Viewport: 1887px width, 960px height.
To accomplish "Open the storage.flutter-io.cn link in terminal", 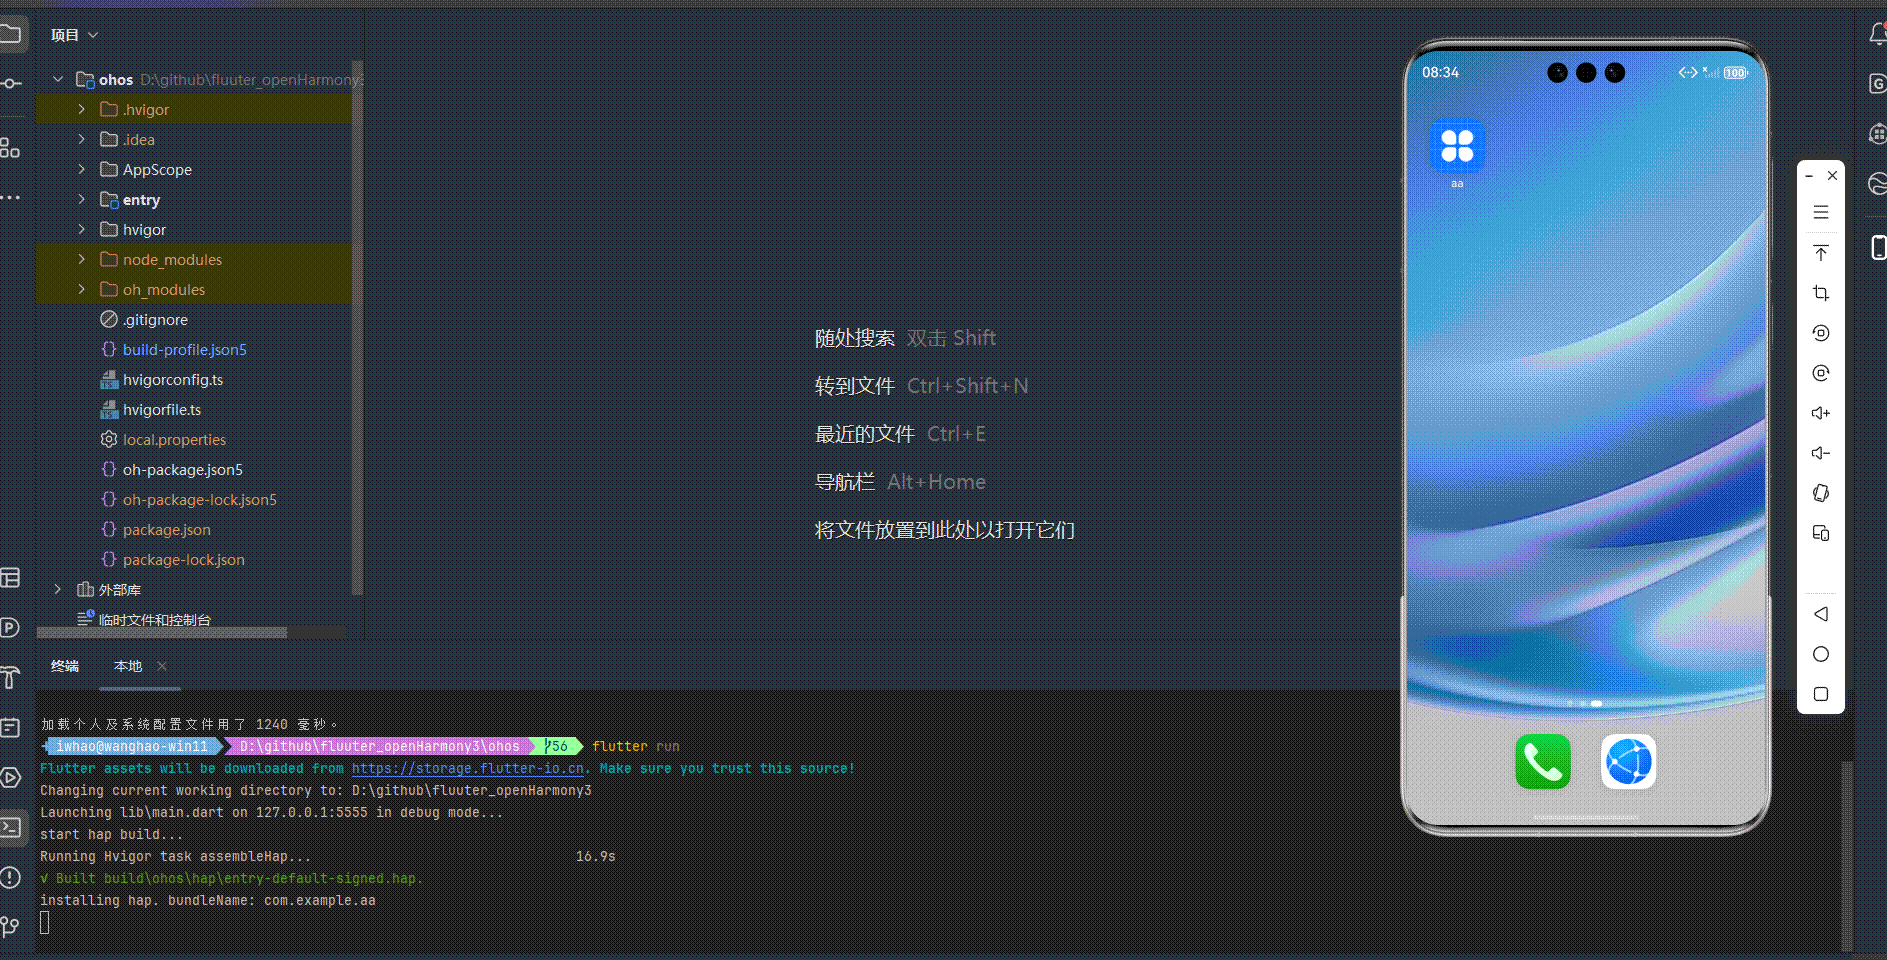I will point(467,768).
